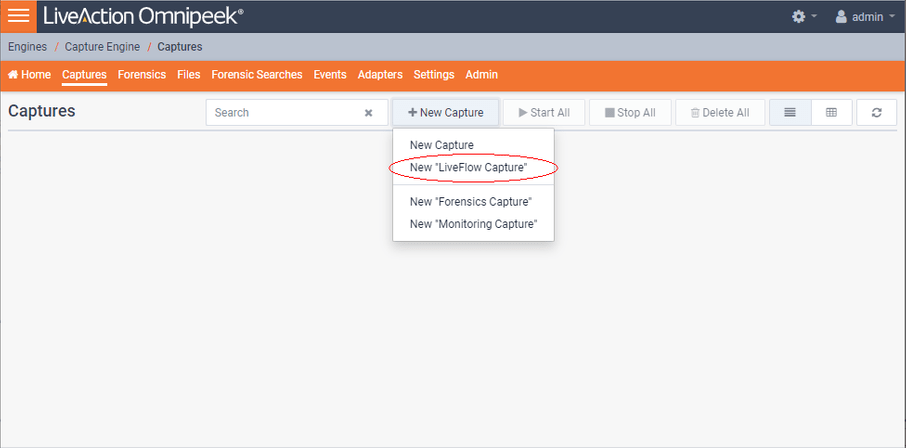Choose New "Forensics Capture" menu entry
906x448 pixels.
[473, 202]
